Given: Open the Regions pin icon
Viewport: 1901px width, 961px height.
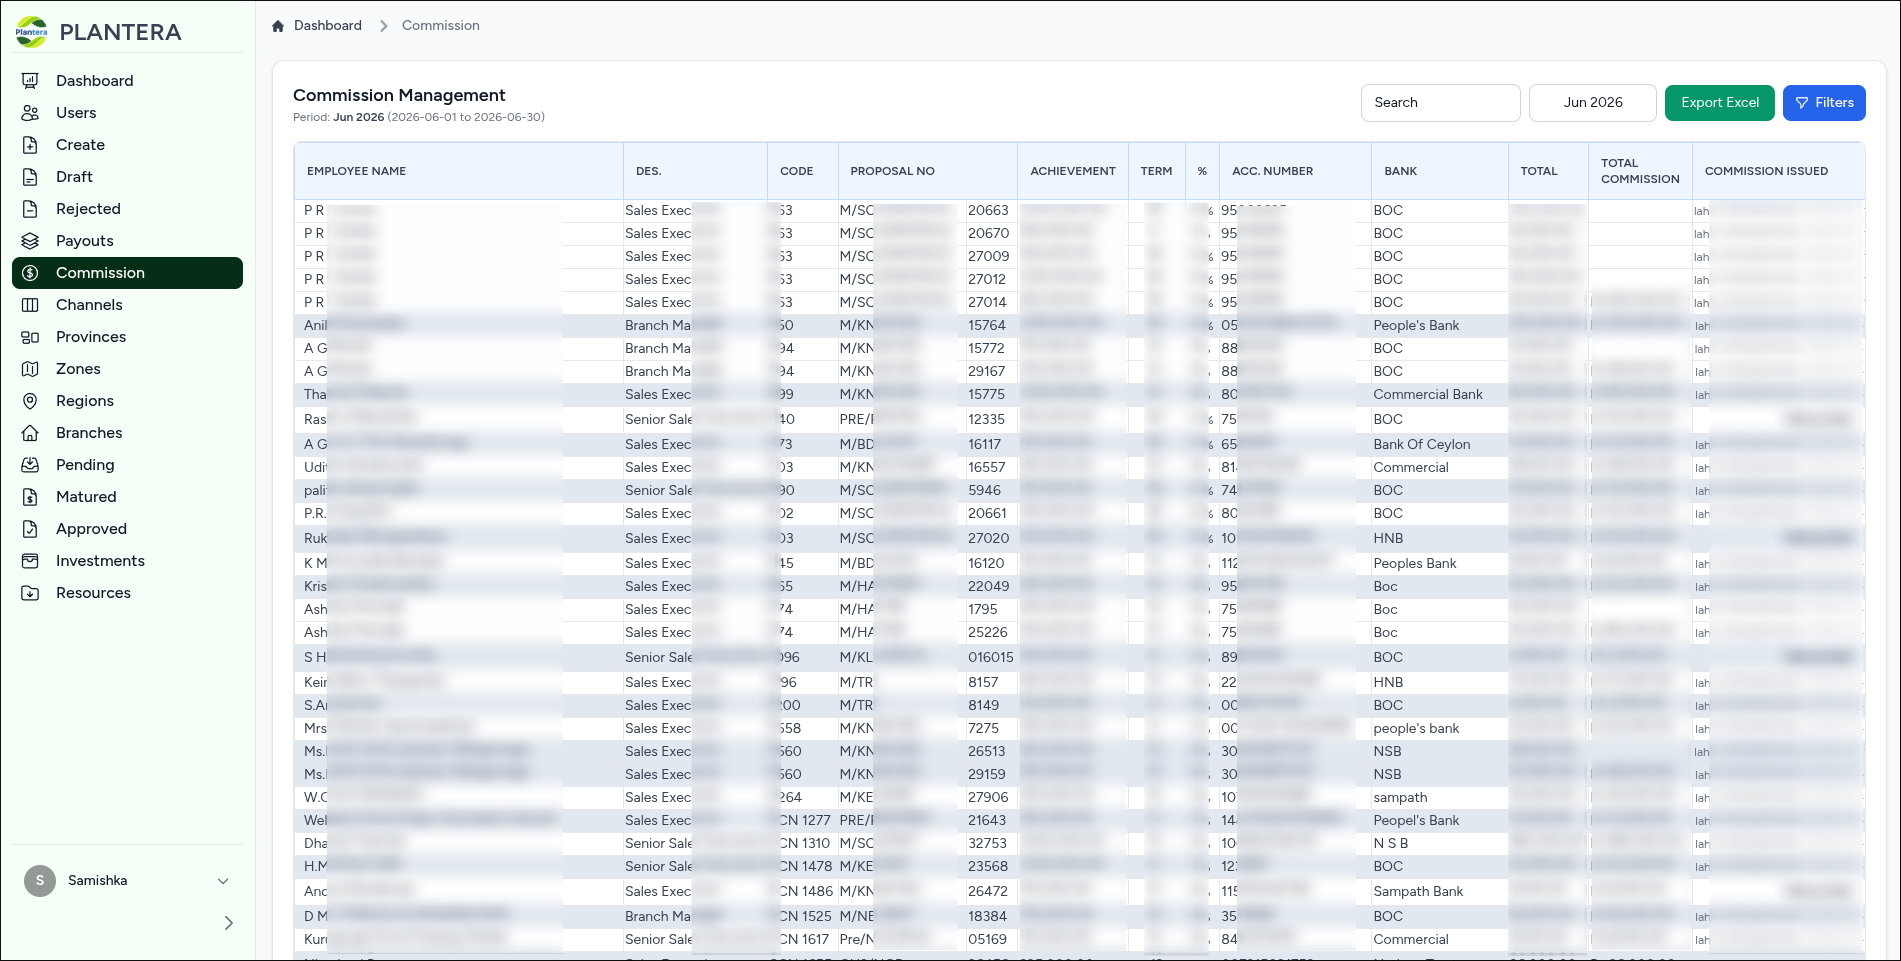Looking at the screenshot, I should [x=31, y=401].
